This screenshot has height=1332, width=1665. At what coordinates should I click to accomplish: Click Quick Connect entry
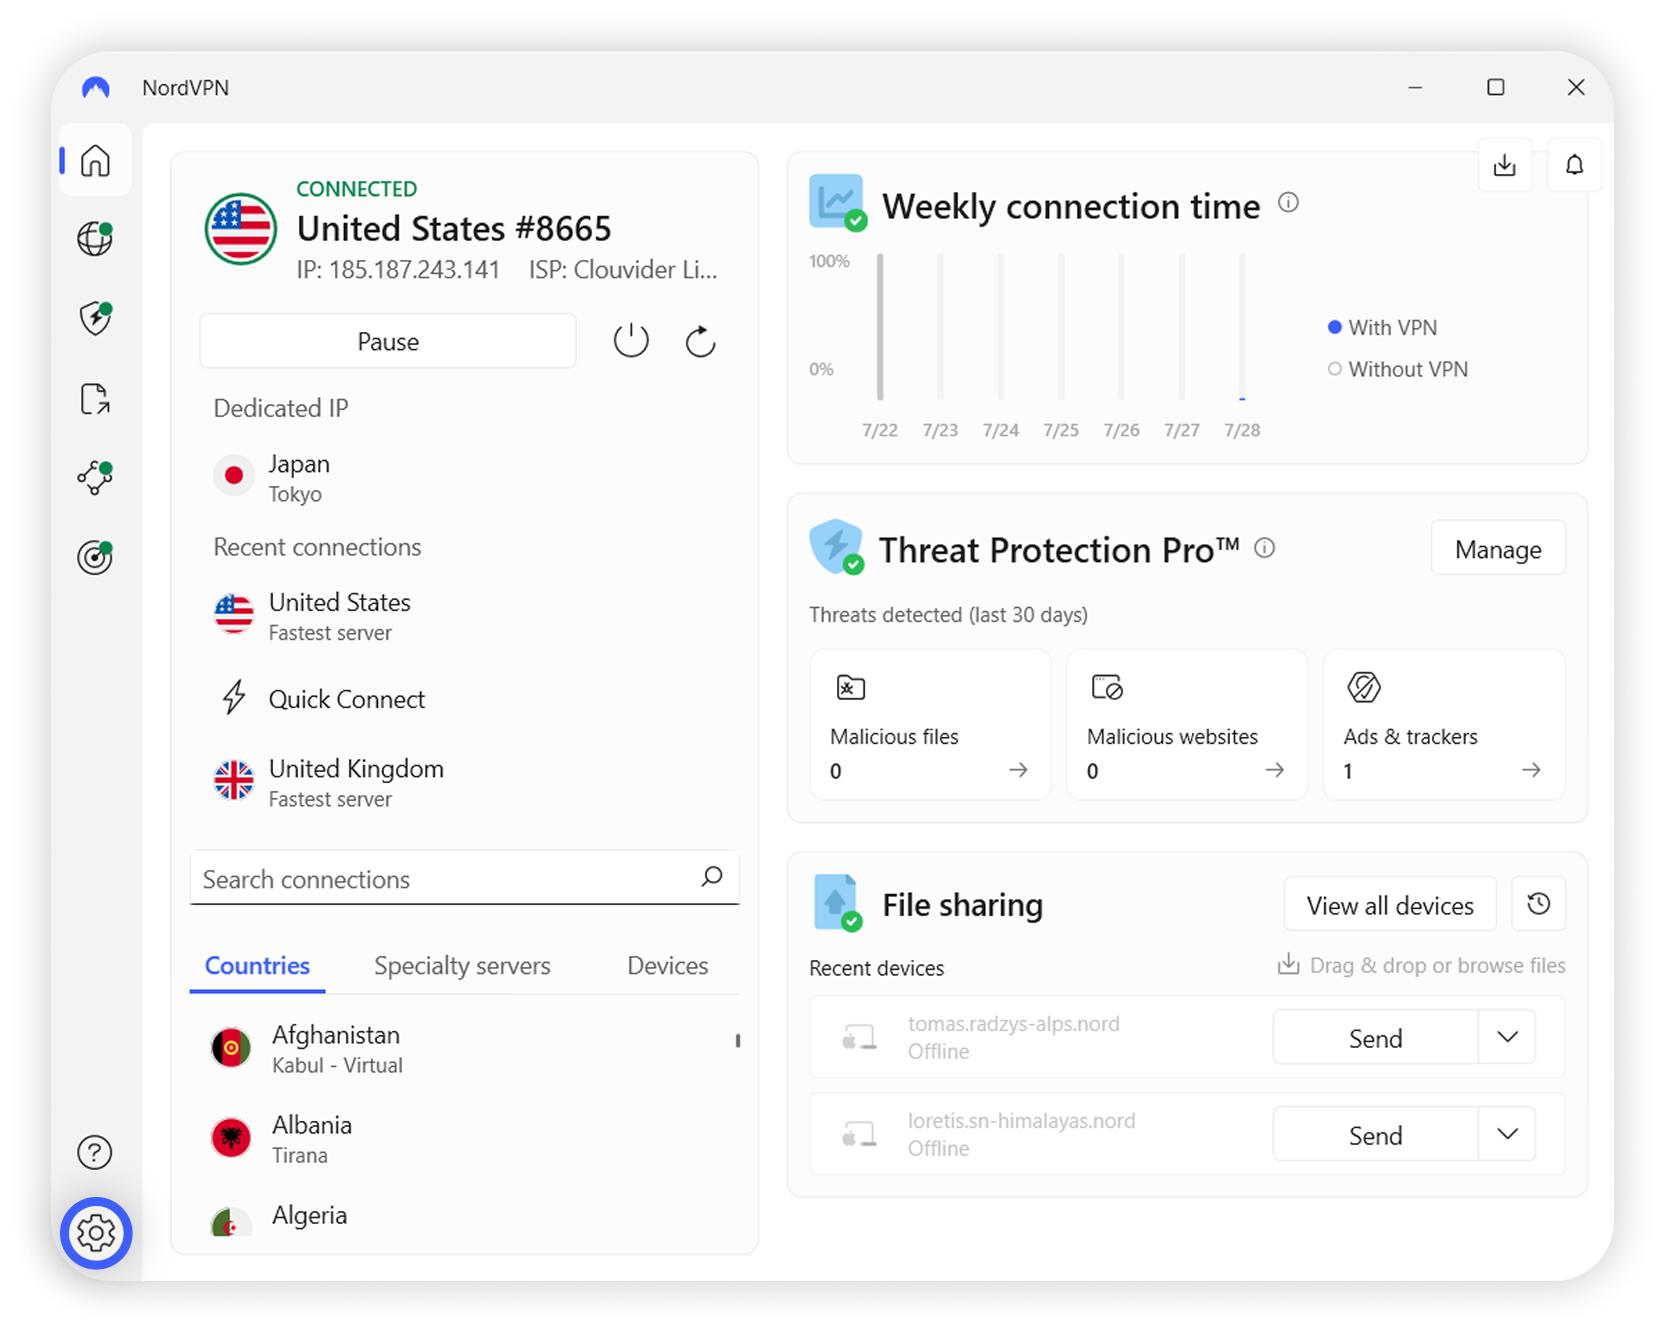(x=464, y=699)
